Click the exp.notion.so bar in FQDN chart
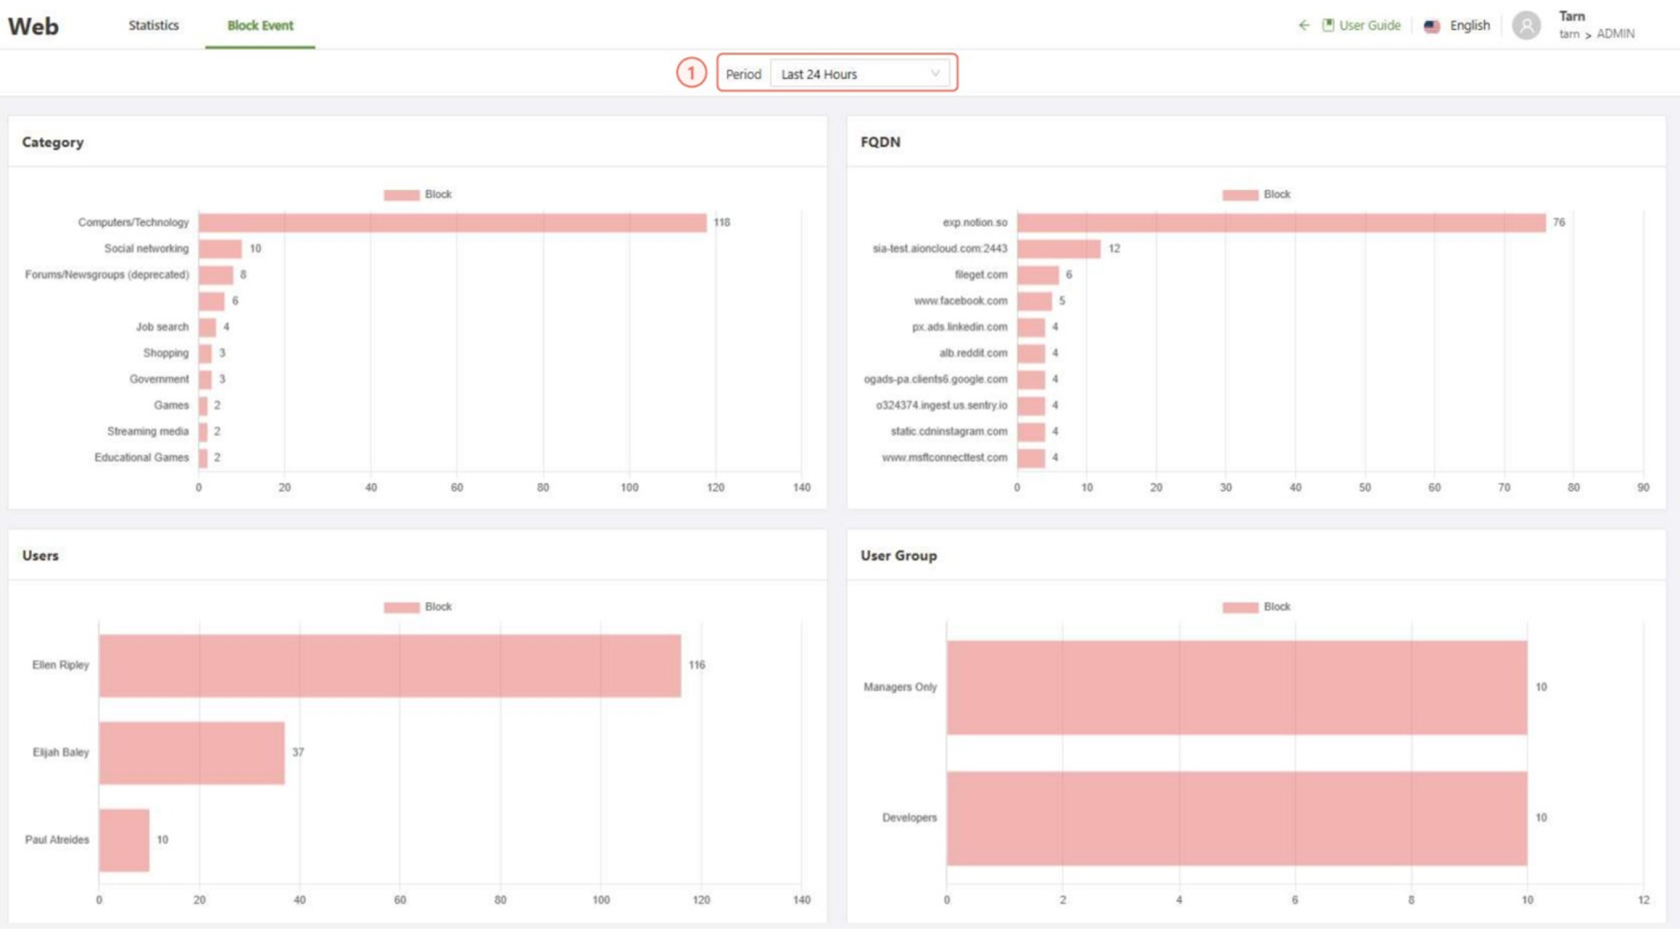 point(1281,223)
